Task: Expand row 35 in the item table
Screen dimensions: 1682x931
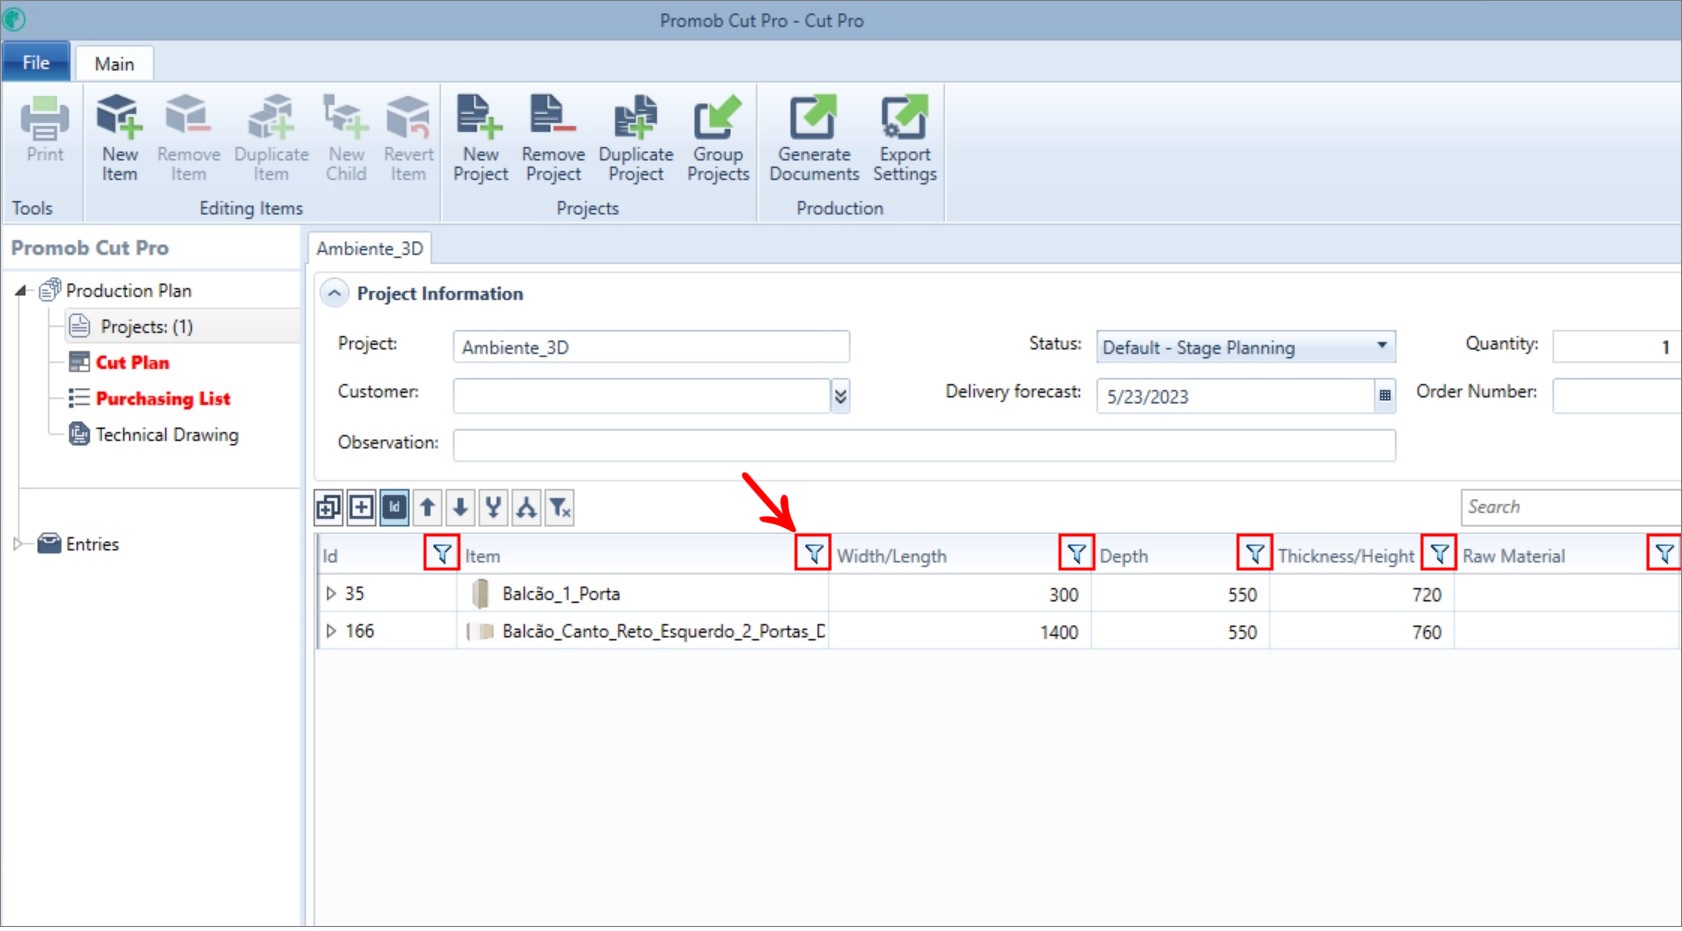Action: click(331, 594)
